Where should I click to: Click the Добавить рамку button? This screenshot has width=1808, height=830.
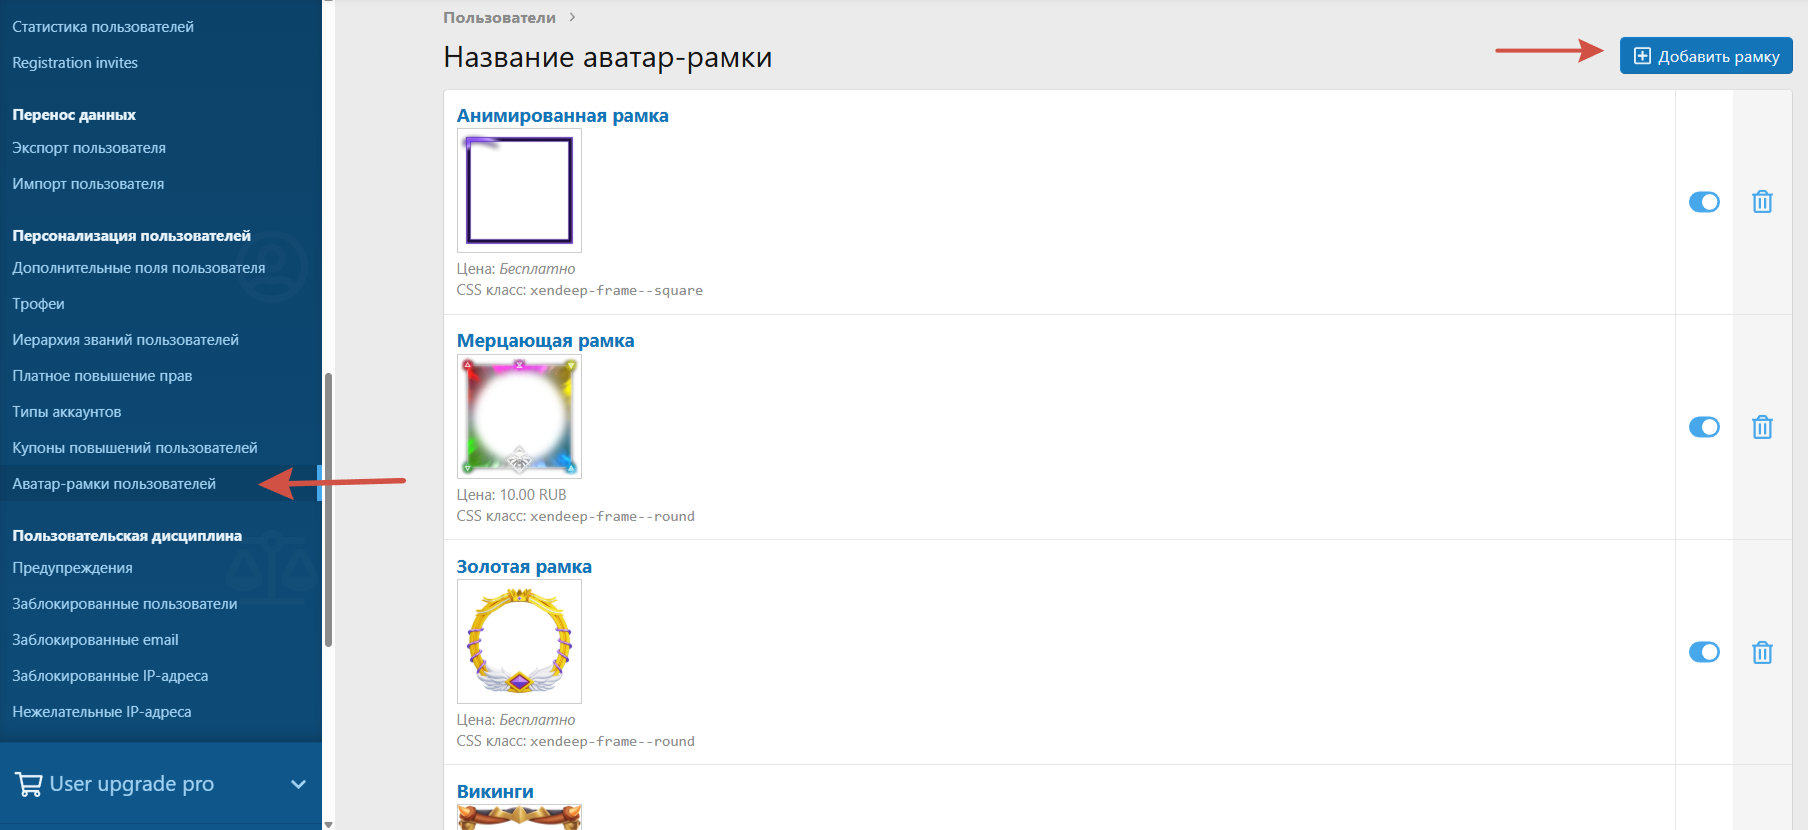point(1705,56)
